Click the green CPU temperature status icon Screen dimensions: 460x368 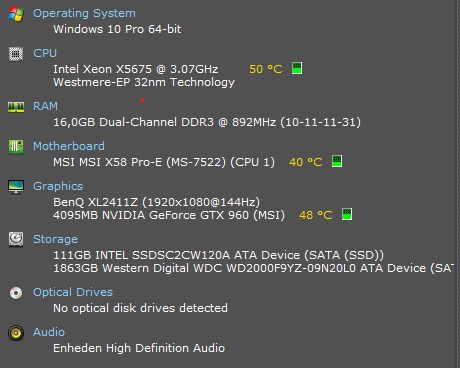tap(297, 68)
